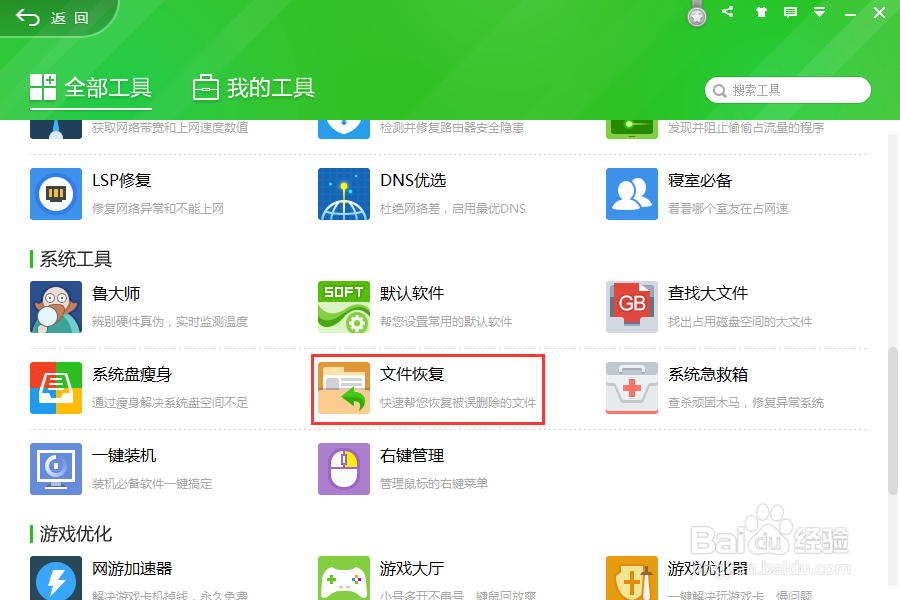The image size is (900, 600).
Task: Launch the DNS优选 globe icon
Action: coord(344,194)
